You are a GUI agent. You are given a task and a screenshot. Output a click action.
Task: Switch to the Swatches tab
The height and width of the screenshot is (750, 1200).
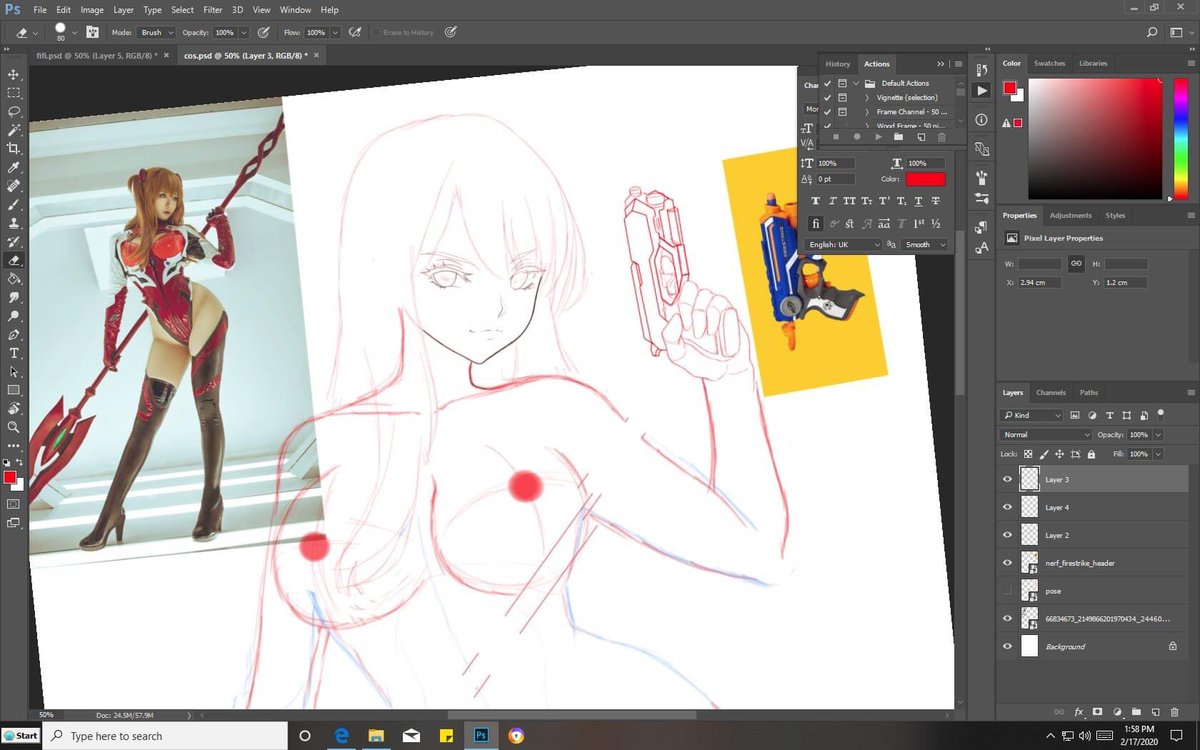1050,63
